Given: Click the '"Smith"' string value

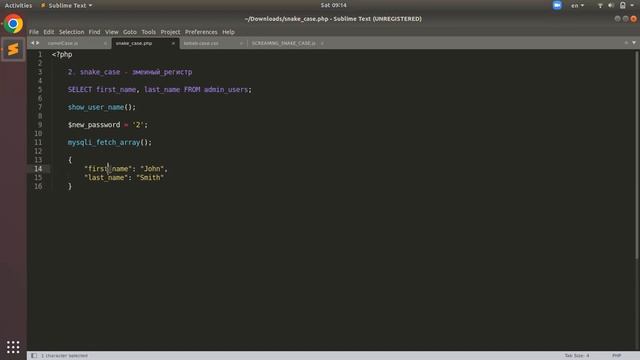Looking at the screenshot, I should coord(150,178).
